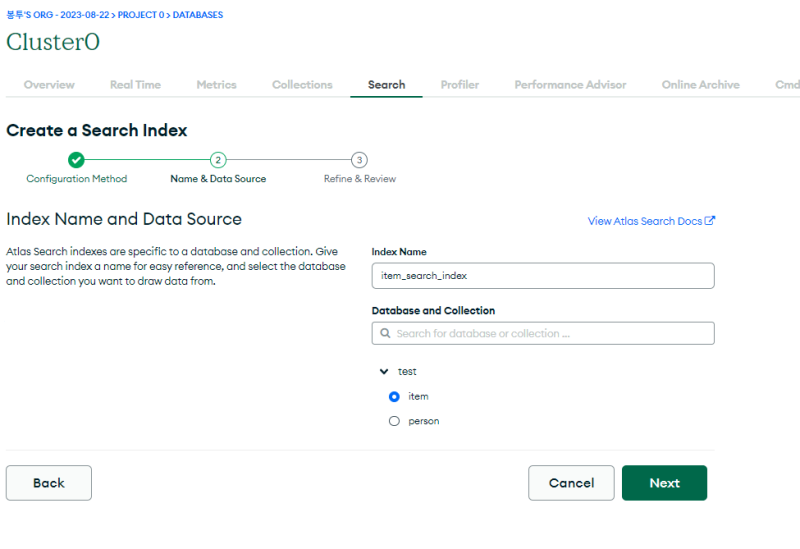Open the Overview tab
Viewport: 800px width, 549px height.
[49, 85]
